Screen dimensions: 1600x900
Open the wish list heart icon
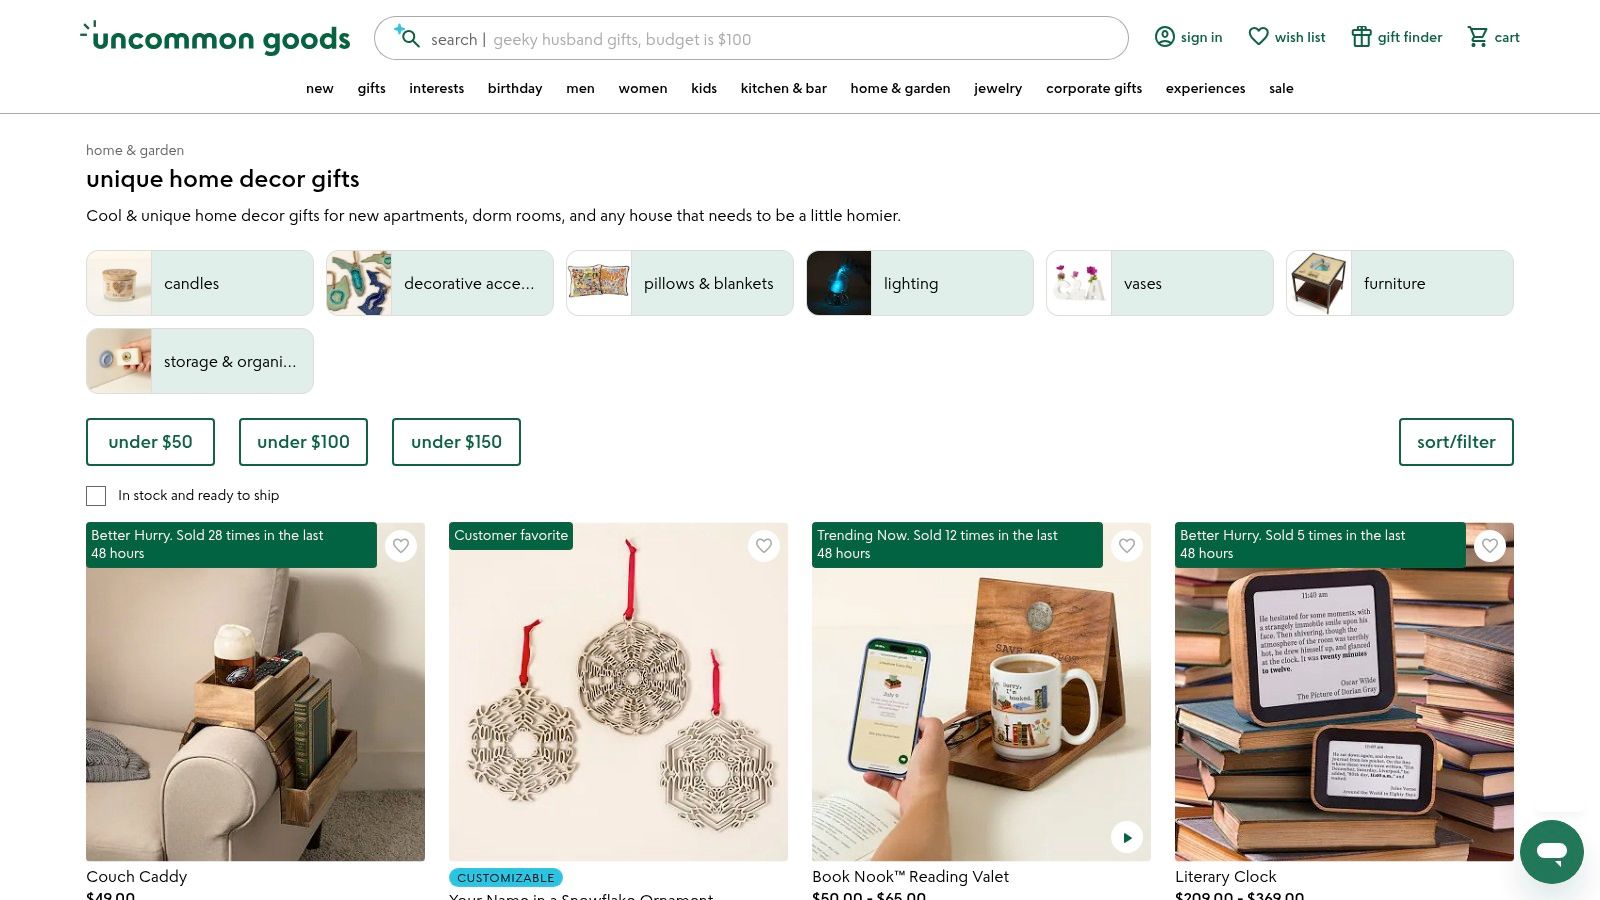point(1258,37)
